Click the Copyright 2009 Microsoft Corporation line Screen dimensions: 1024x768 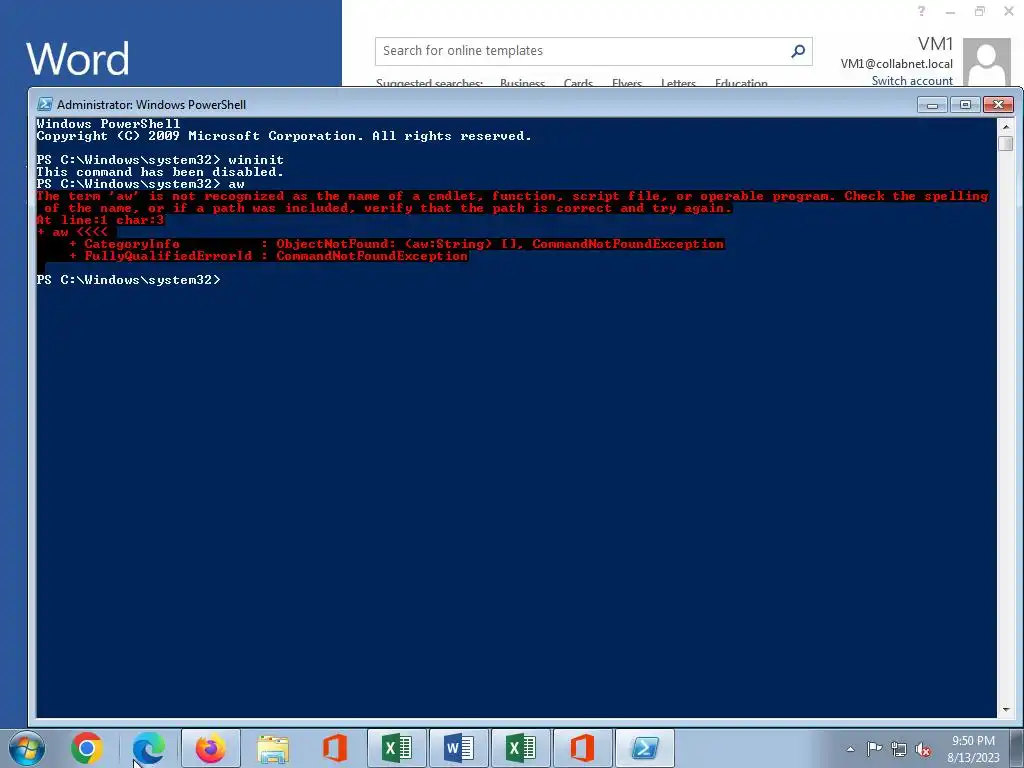tap(284, 136)
